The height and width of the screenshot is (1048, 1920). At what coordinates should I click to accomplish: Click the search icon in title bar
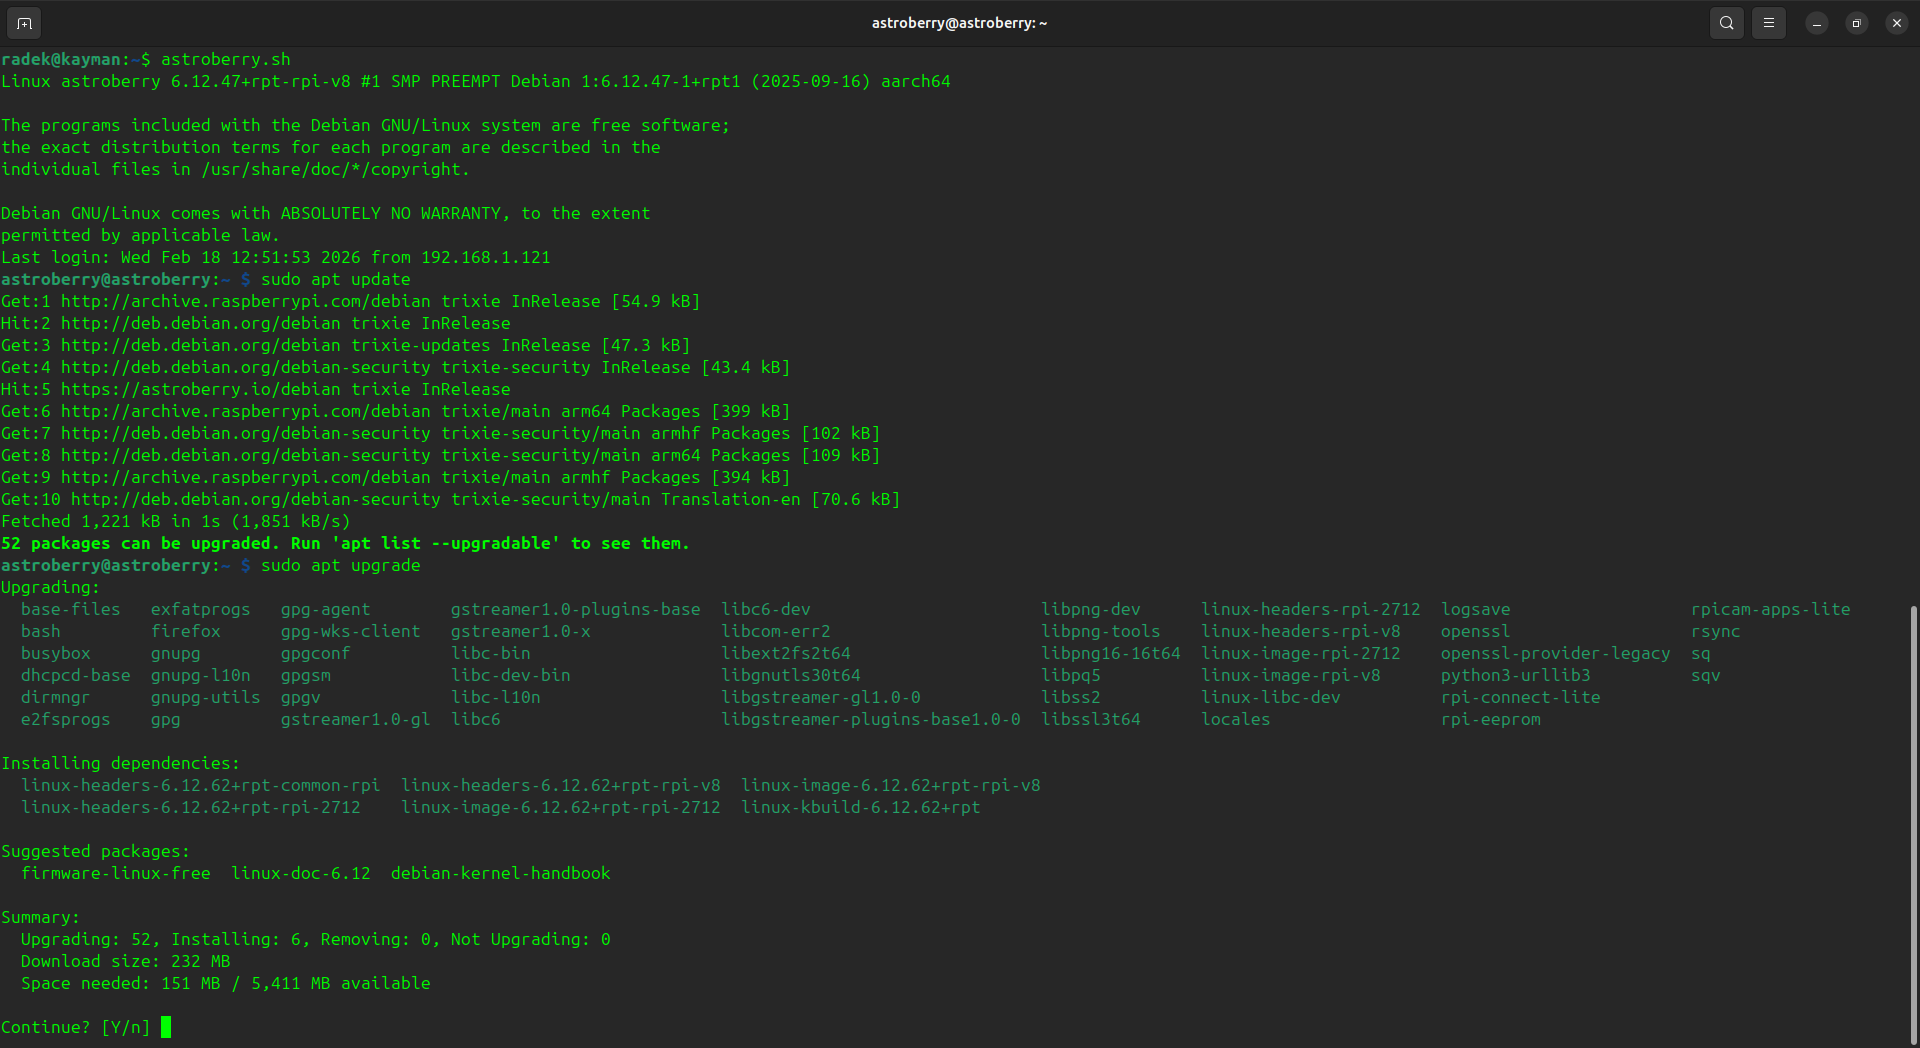(1726, 23)
